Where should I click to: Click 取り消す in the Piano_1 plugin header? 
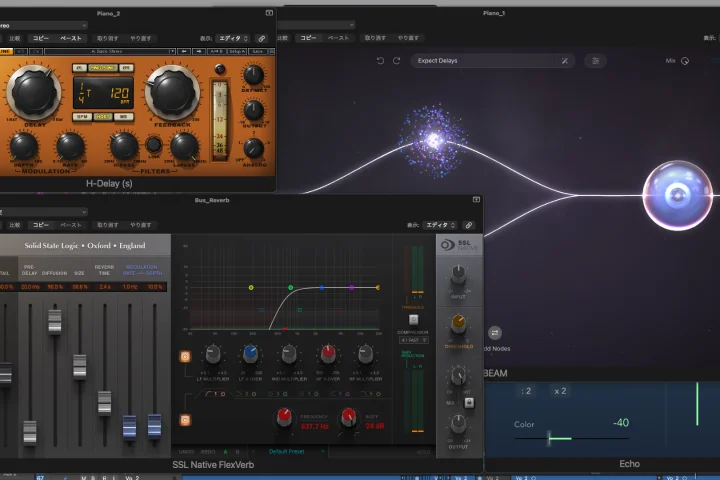click(375, 38)
